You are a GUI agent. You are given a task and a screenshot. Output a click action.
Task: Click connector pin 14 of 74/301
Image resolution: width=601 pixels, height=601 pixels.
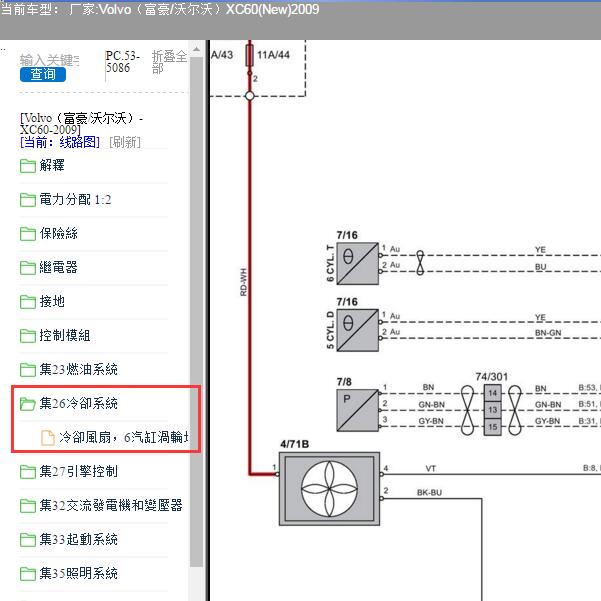tap(493, 393)
